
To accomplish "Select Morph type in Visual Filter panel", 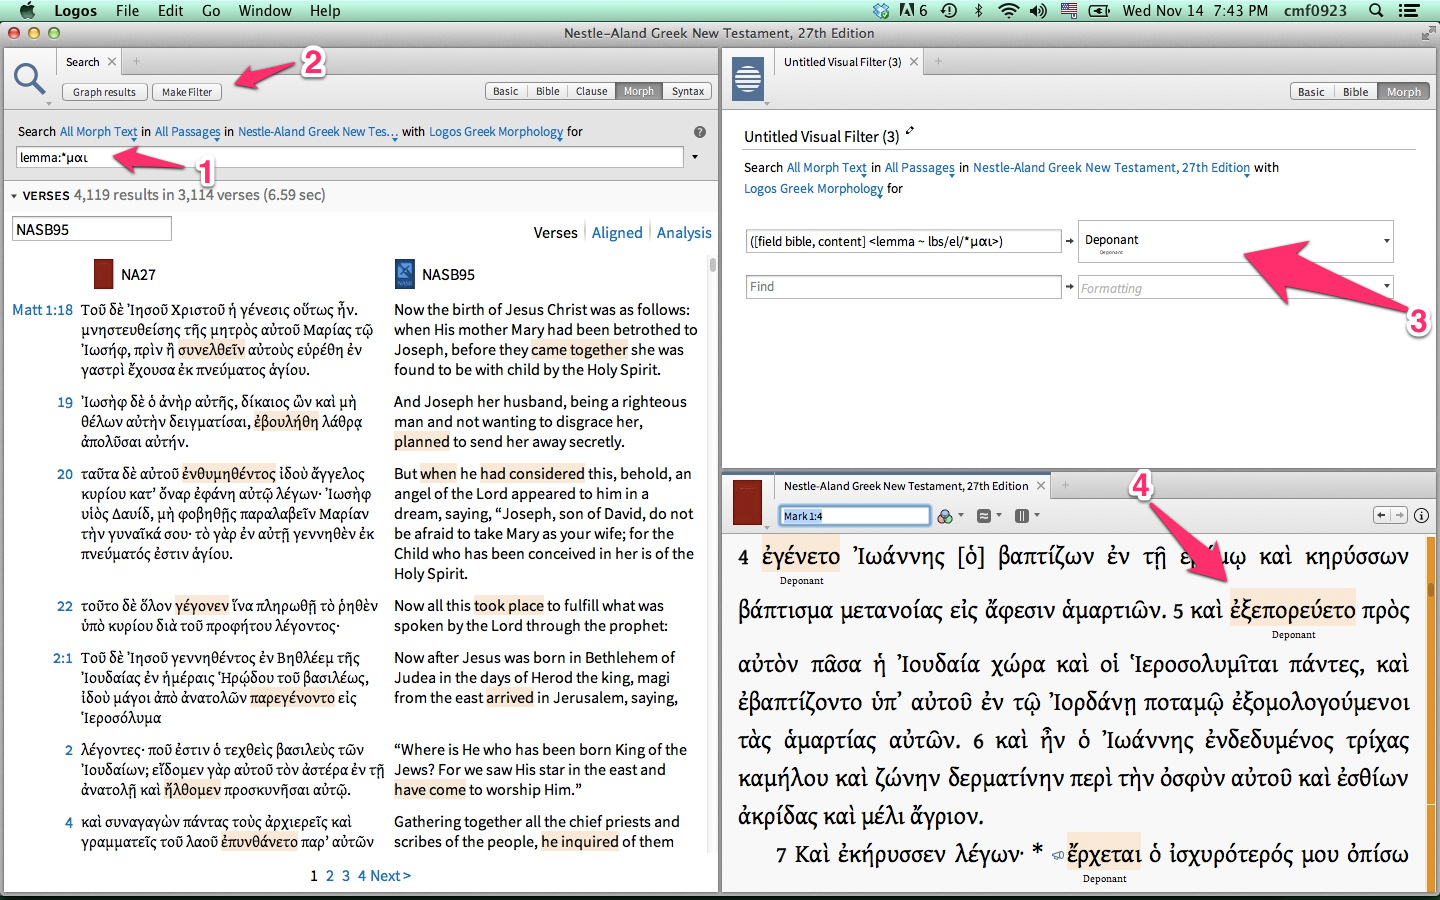I will pyautogui.click(x=1404, y=91).
